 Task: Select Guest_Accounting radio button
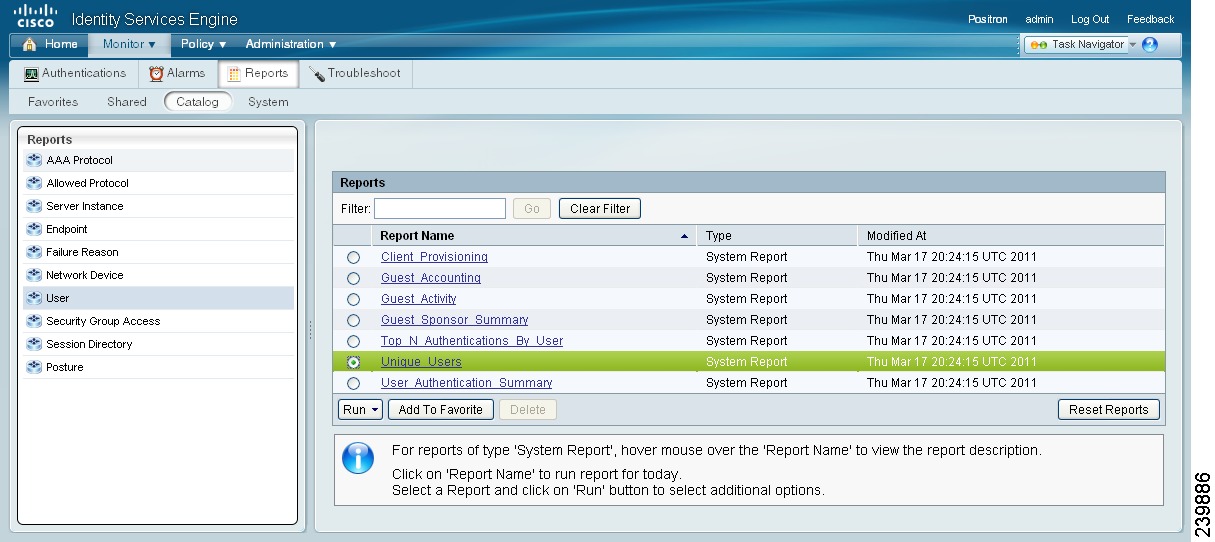(353, 279)
